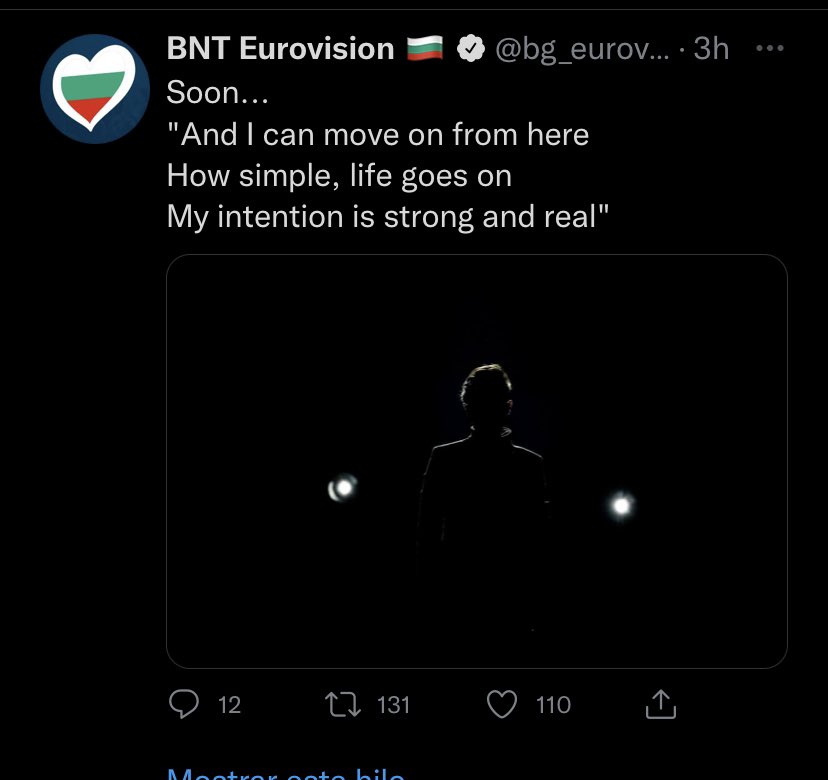Like the tweet with the heart icon
This screenshot has height=780, width=828.
coord(501,705)
